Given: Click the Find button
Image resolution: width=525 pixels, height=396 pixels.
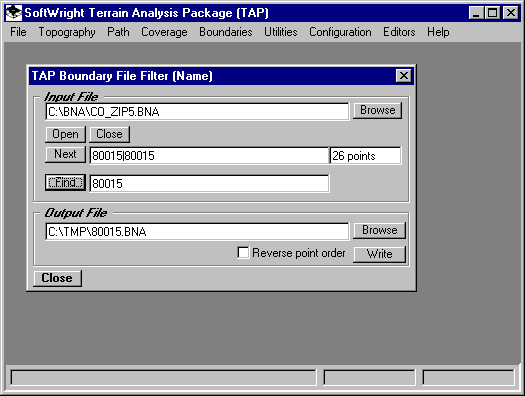Looking at the screenshot, I should [x=65, y=183].
